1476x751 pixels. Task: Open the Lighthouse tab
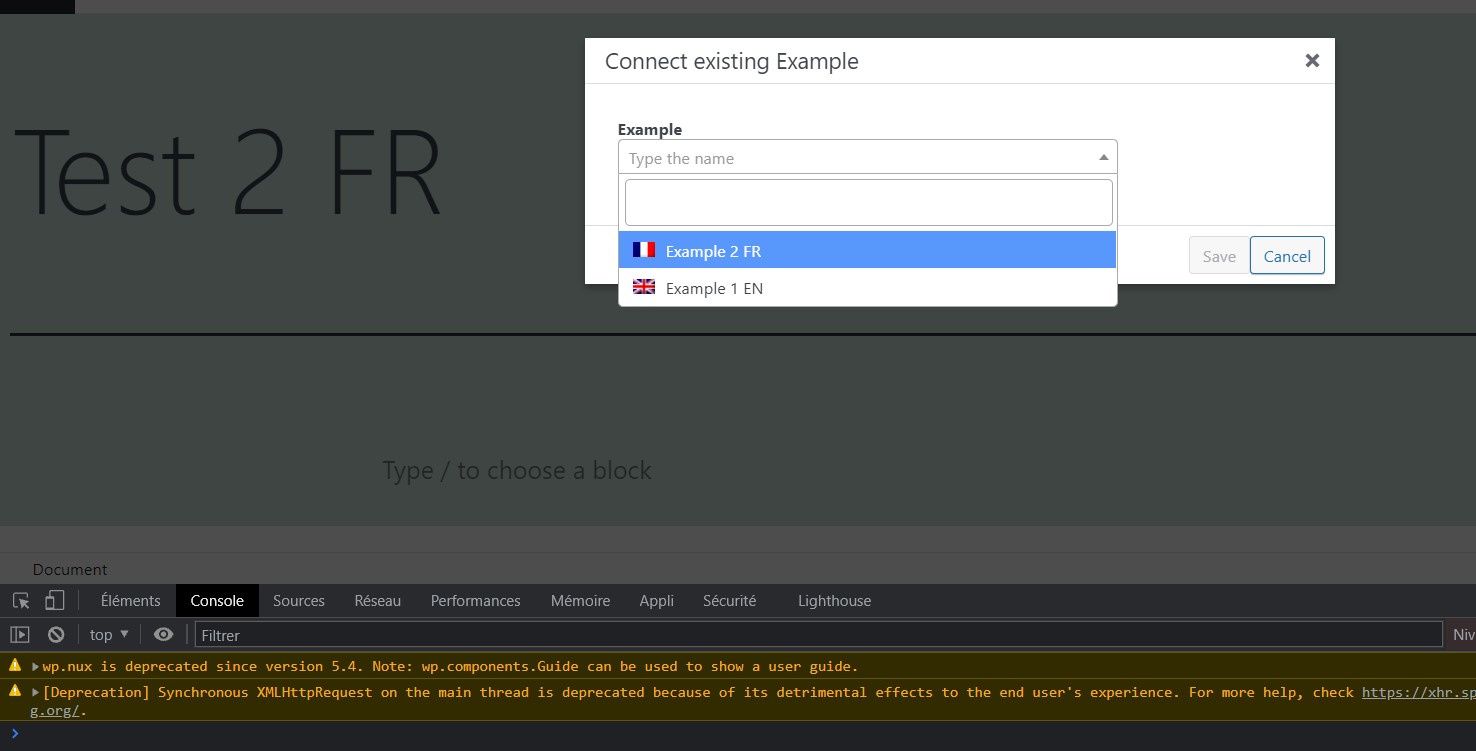[x=834, y=600]
